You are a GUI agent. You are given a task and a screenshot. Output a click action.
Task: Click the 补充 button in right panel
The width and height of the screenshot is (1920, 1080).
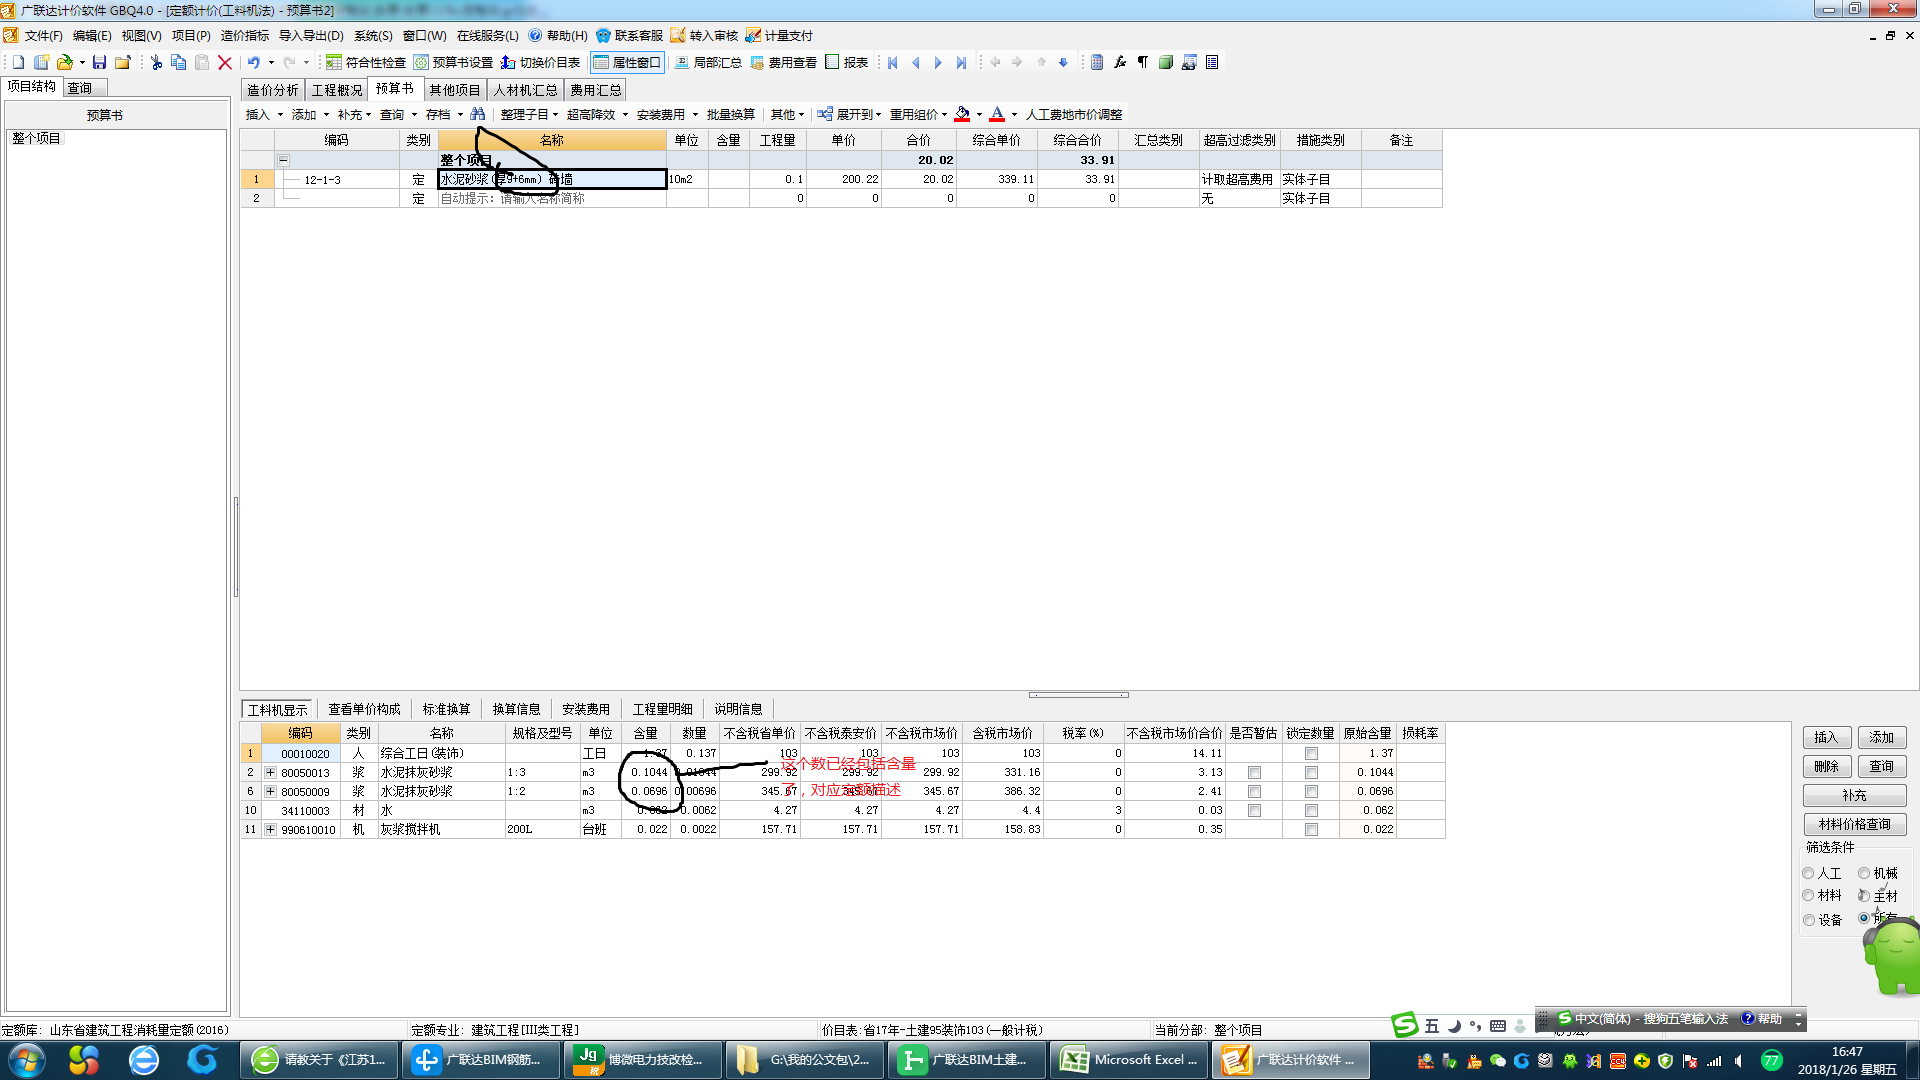[1855, 795]
